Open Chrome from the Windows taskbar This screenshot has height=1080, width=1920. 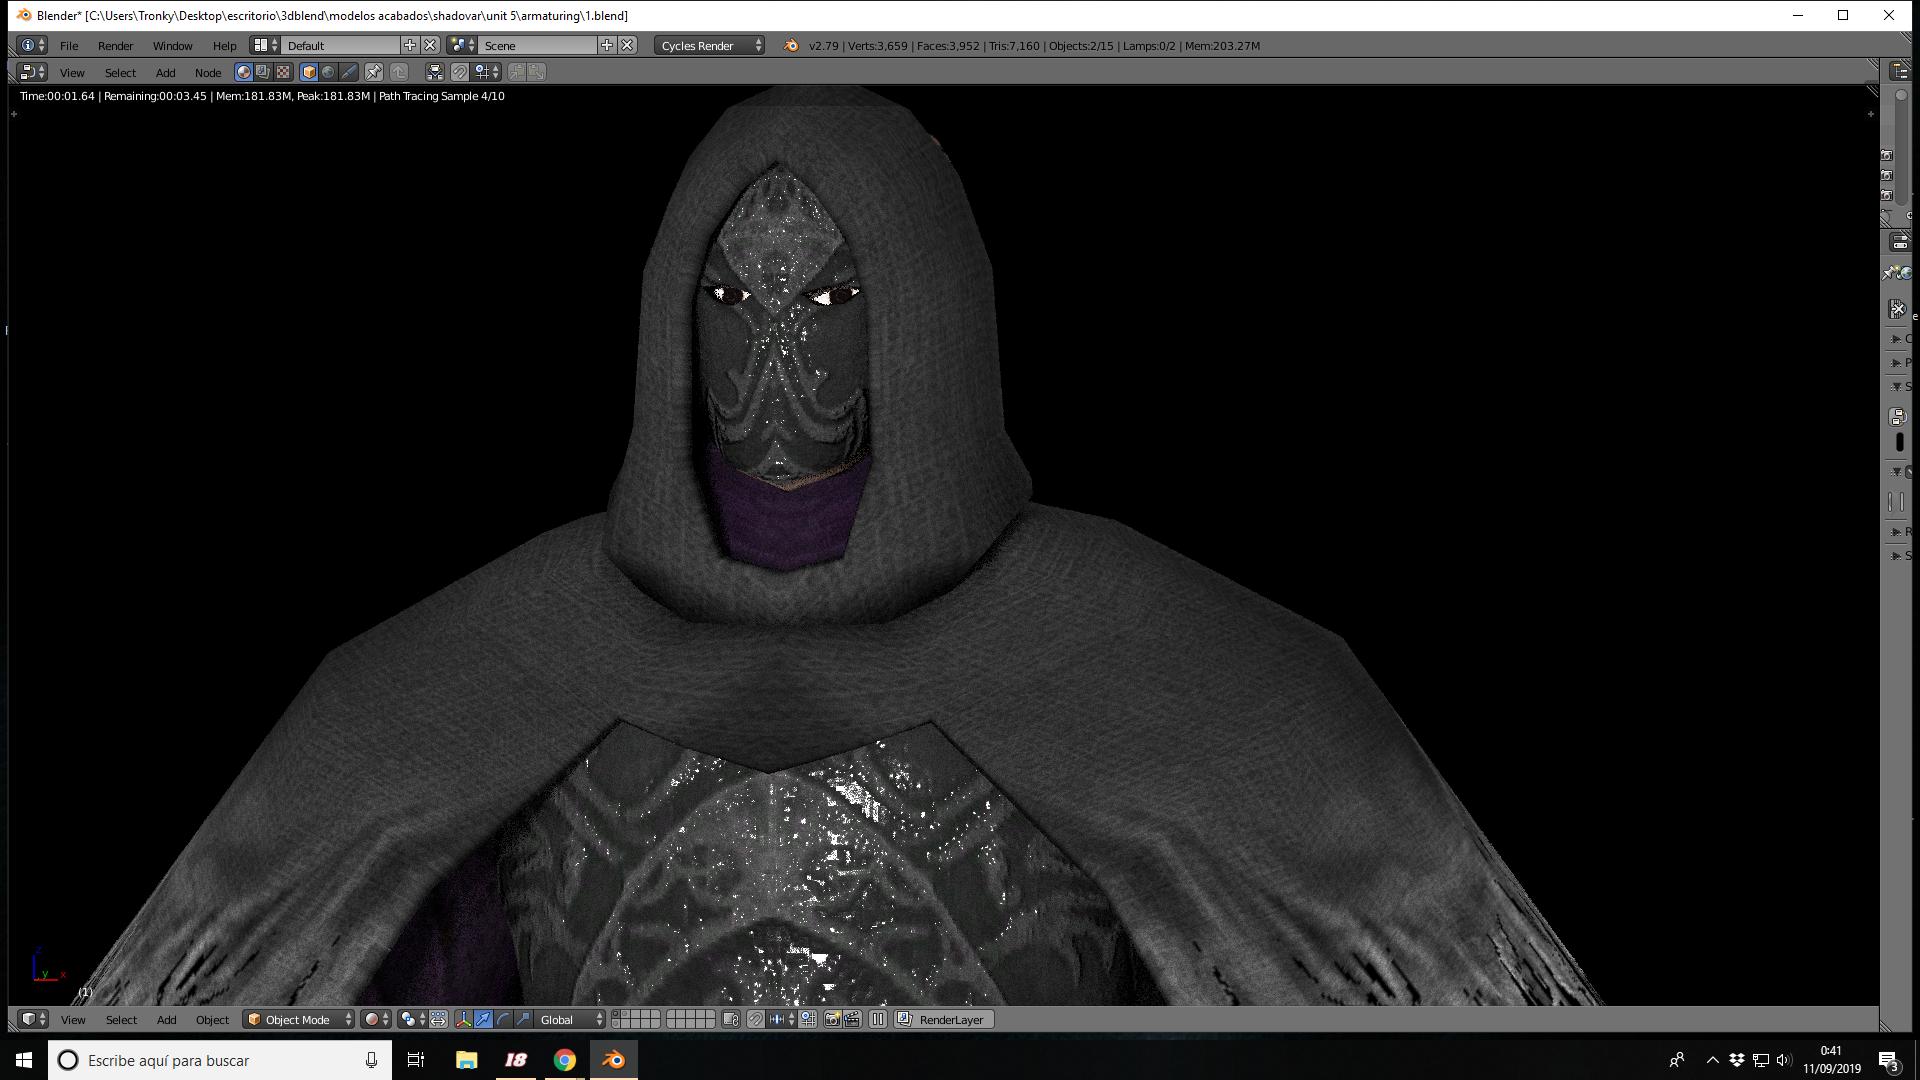point(565,1060)
